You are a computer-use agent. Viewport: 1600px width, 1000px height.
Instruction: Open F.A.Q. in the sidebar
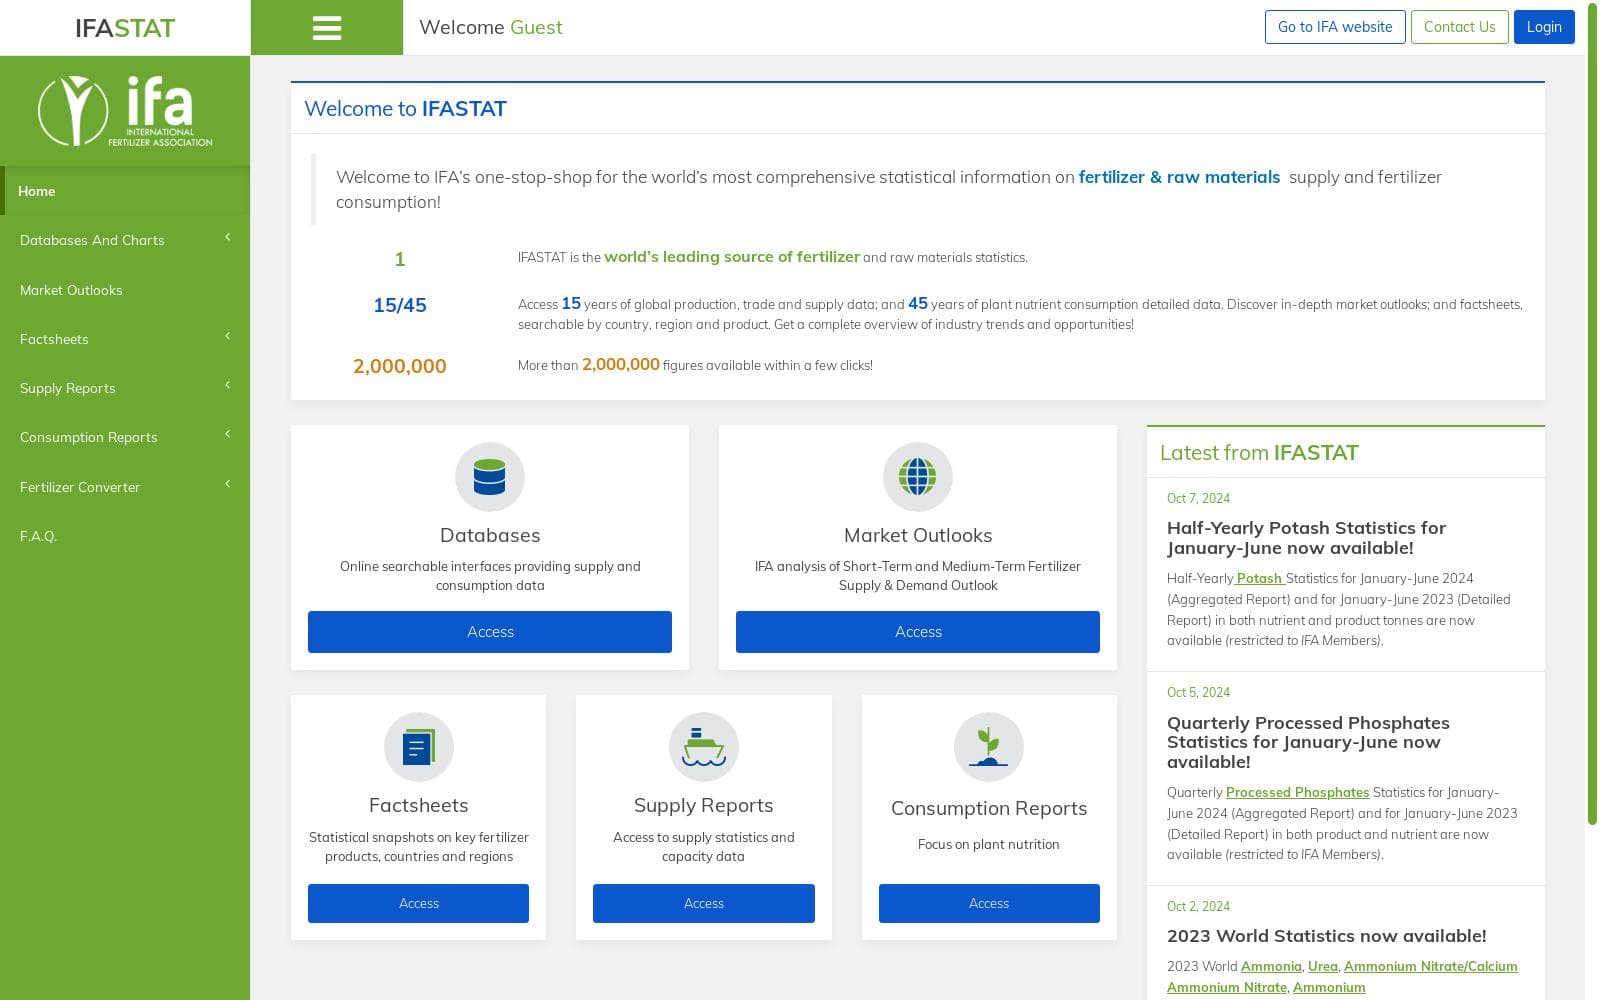(125, 536)
